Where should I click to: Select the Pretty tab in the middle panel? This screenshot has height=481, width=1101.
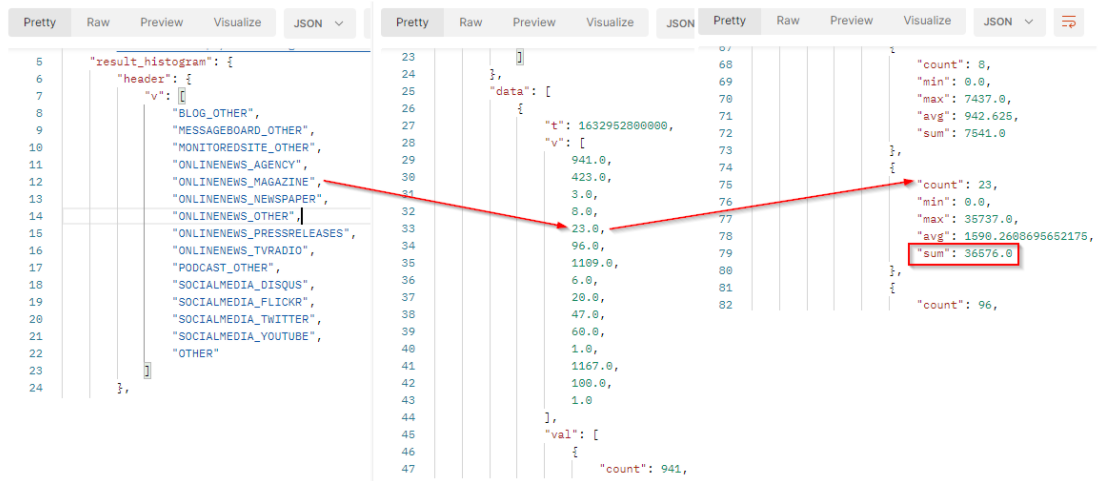(412, 22)
